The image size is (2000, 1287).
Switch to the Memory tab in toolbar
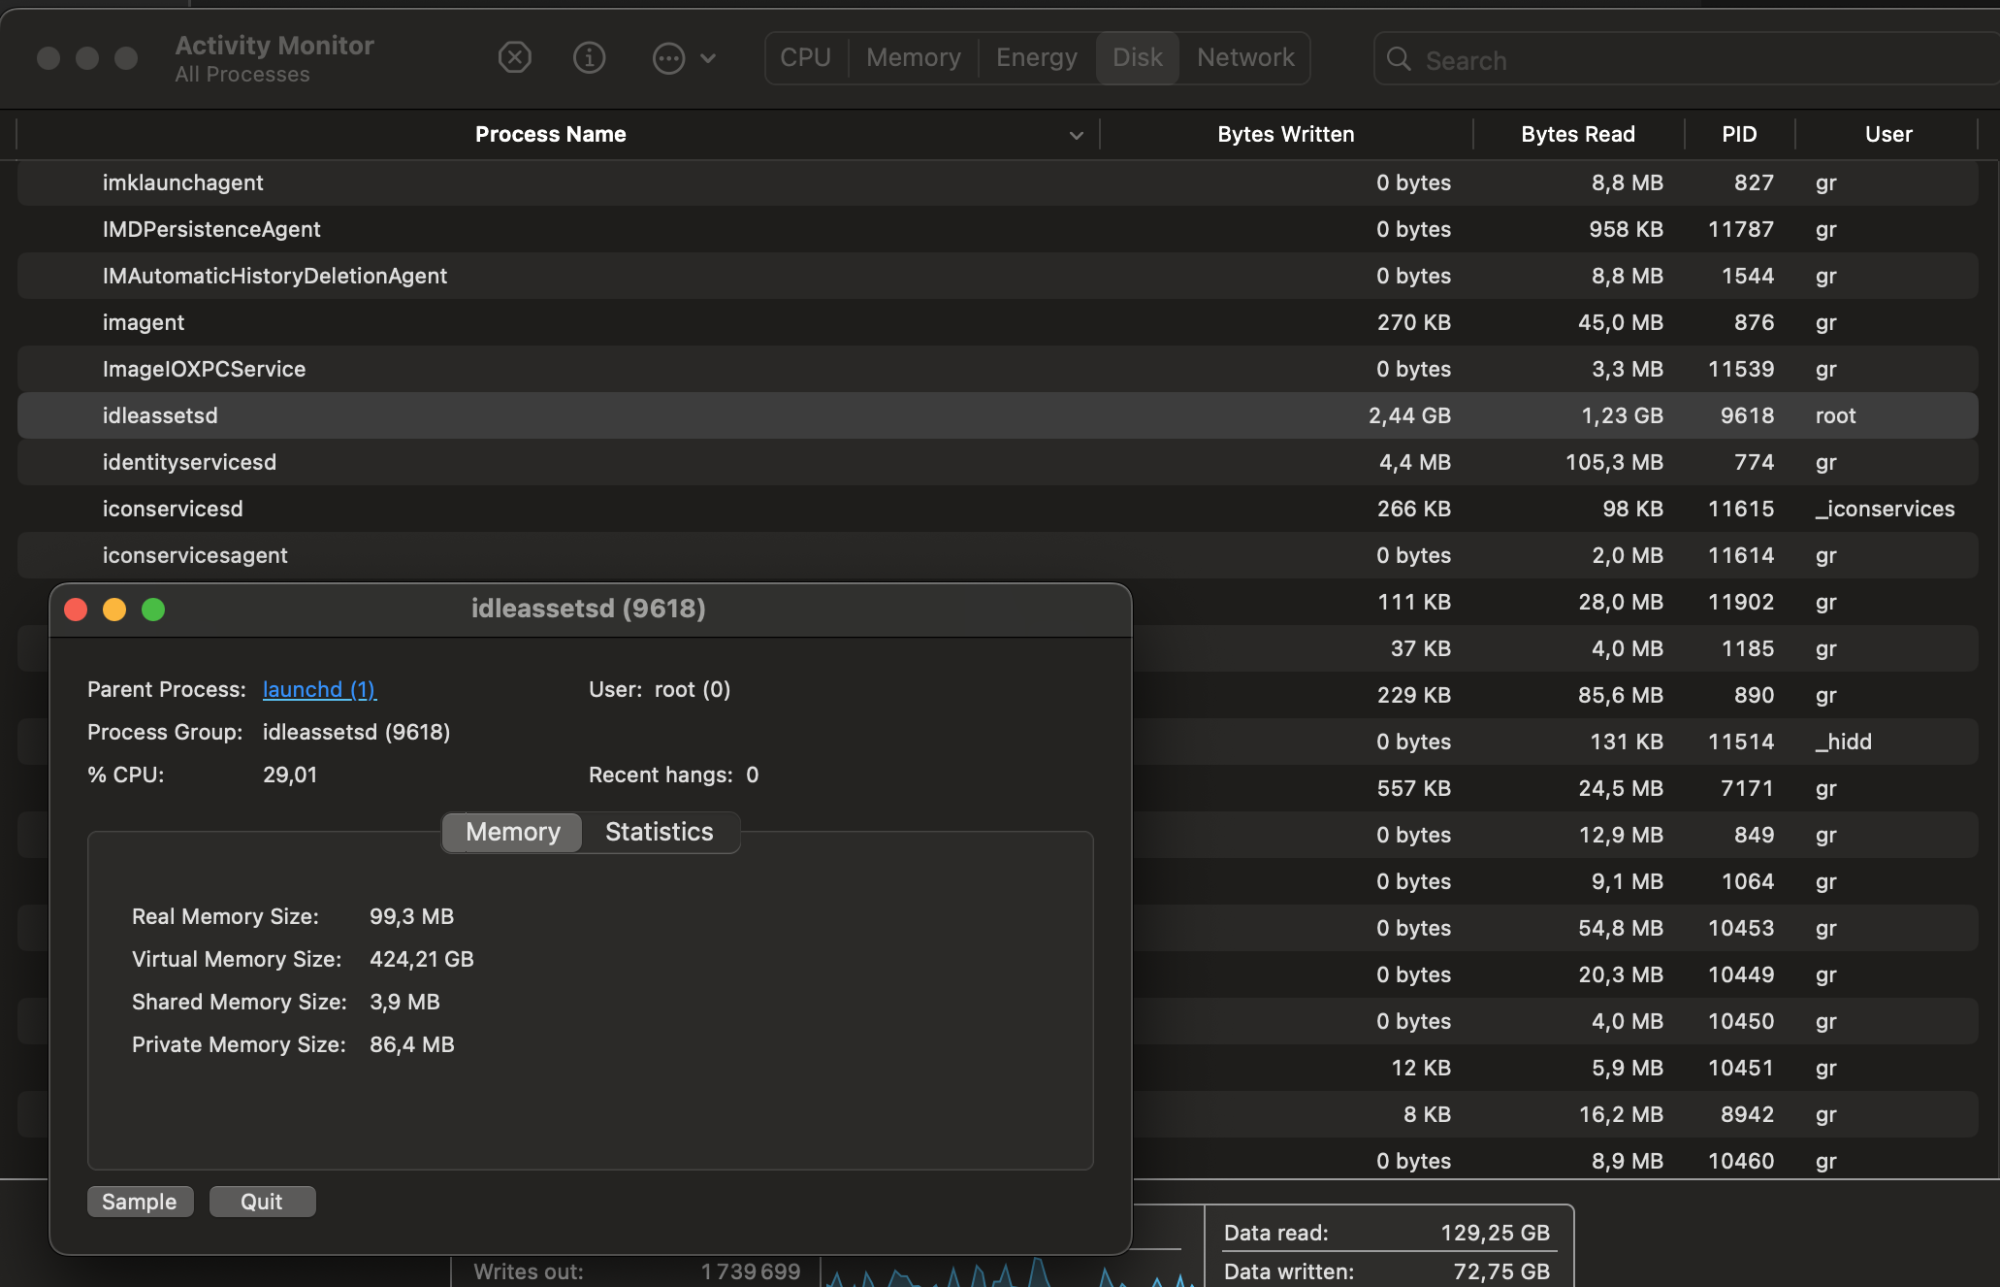pyautogui.click(x=913, y=58)
